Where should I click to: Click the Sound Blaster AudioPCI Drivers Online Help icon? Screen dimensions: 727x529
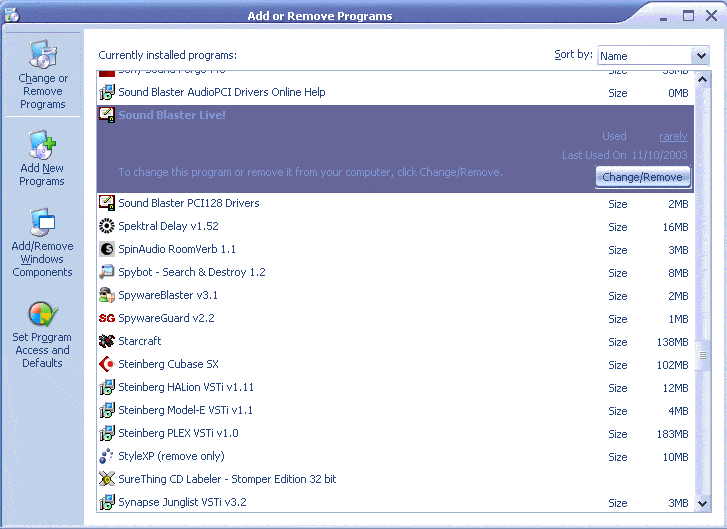click(107, 92)
